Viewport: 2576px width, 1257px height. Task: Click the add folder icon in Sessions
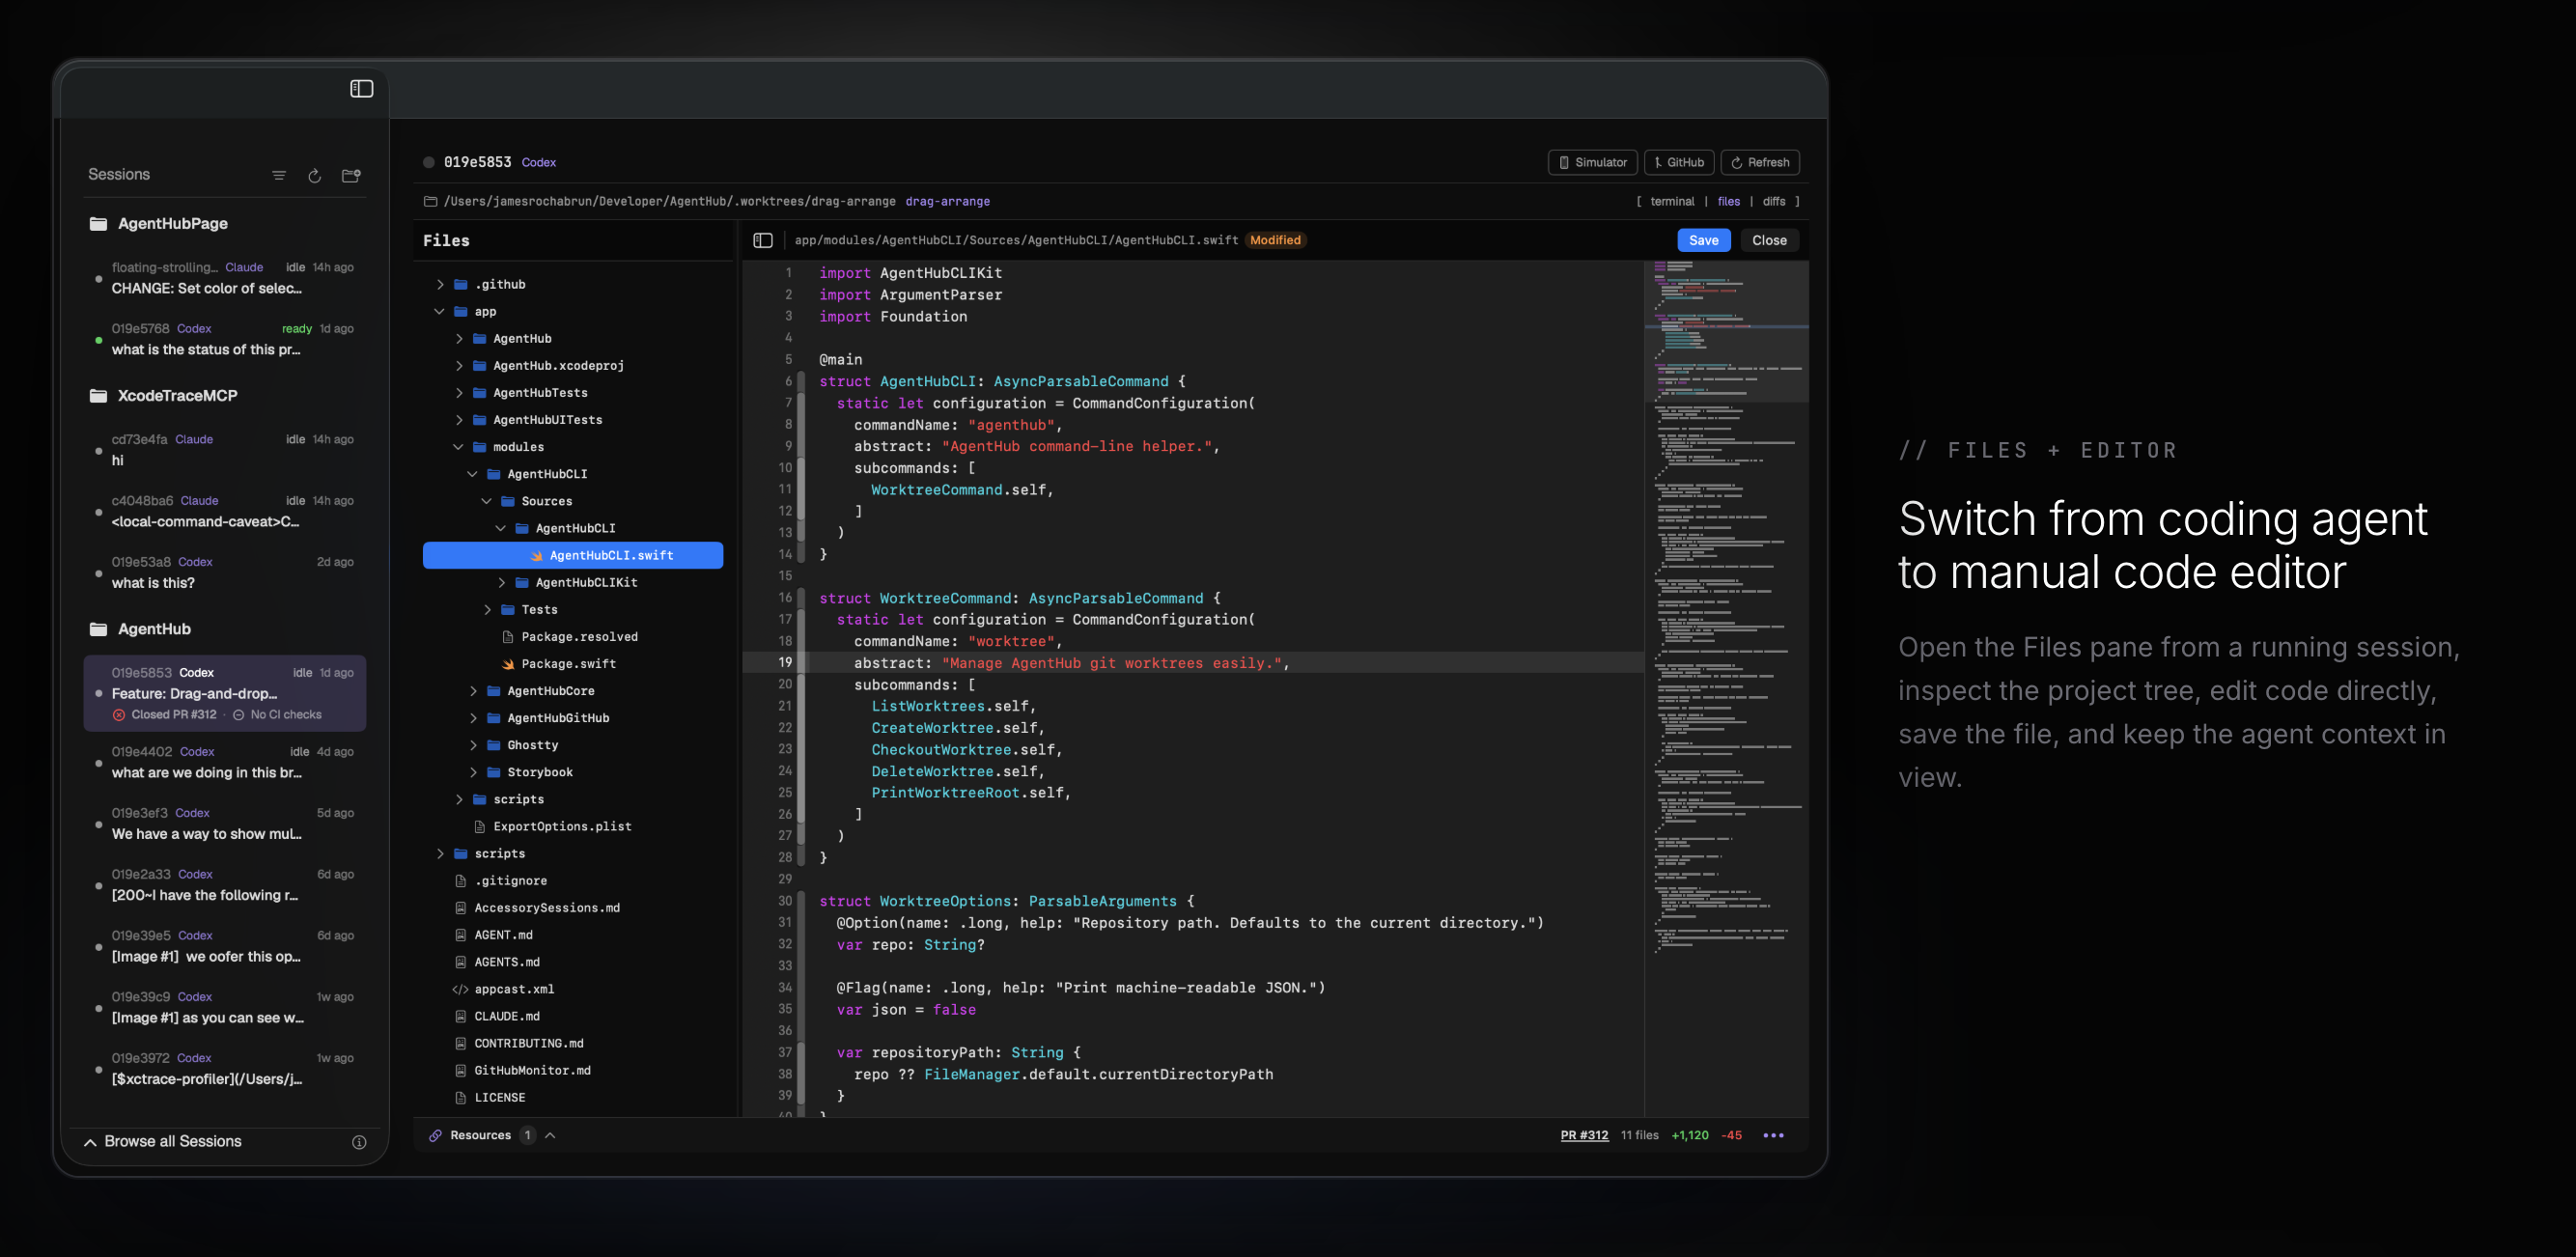click(351, 175)
